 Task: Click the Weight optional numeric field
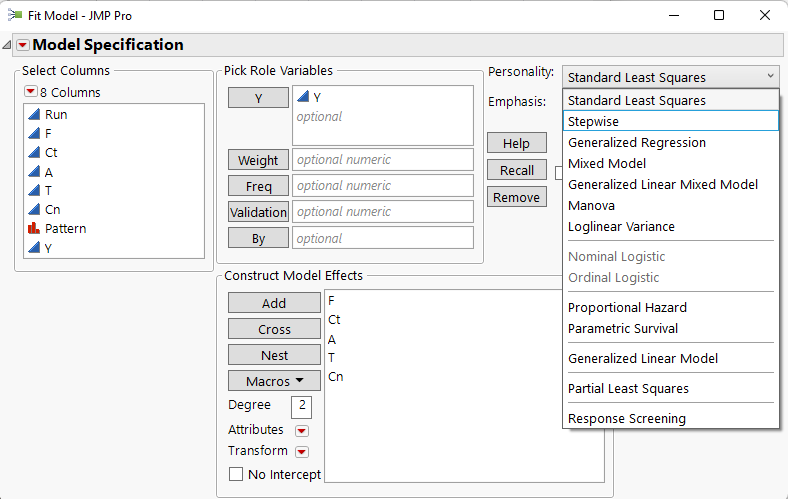(x=382, y=160)
